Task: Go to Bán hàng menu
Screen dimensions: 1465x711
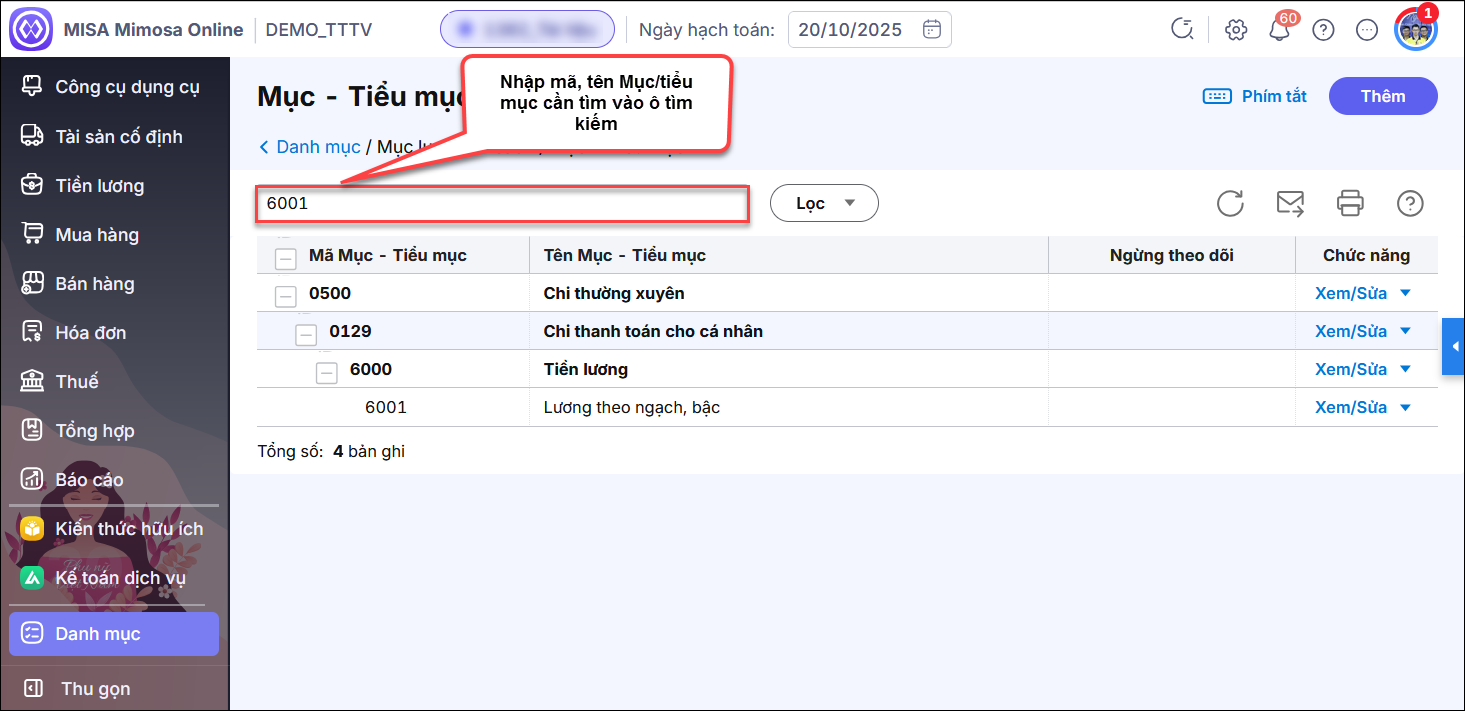Action: [95, 283]
